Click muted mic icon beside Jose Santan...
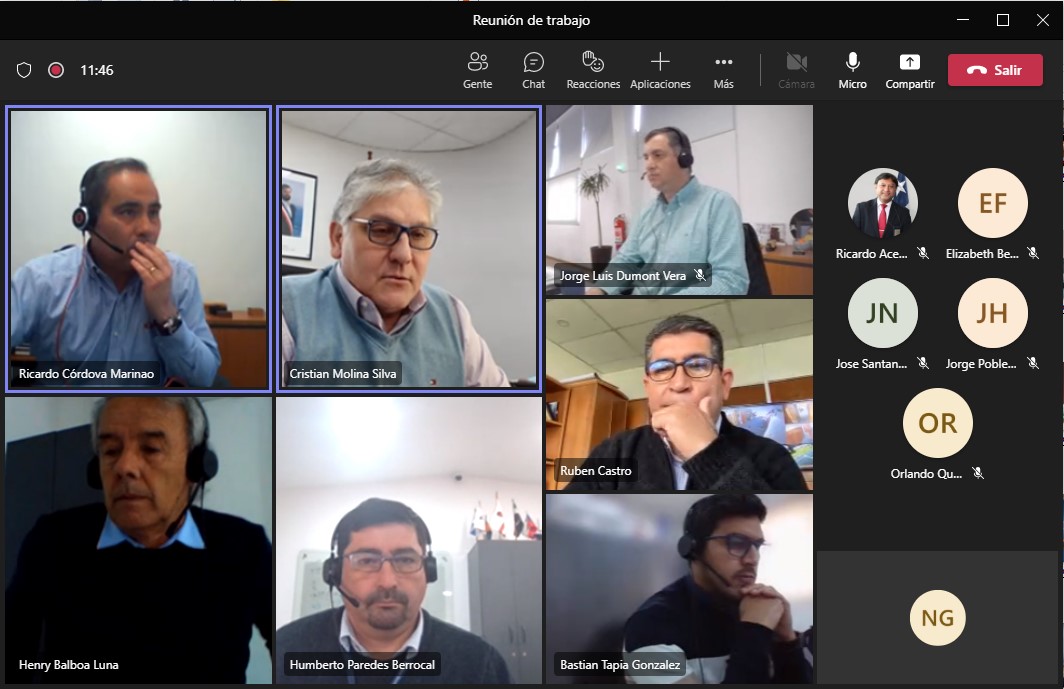The width and height of the screenshot is (1064, 689). click(923, 363)
